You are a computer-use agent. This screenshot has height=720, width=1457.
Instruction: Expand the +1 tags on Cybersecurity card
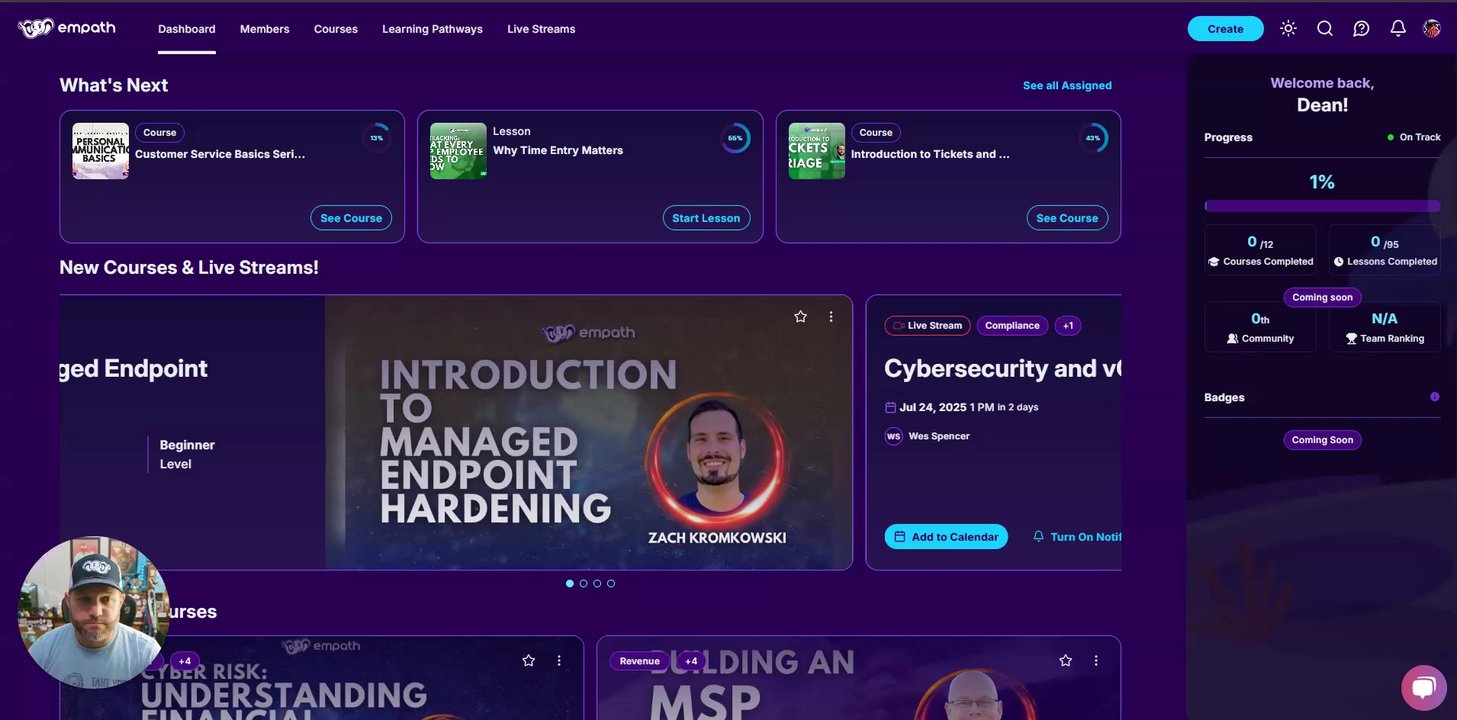[1068, 326]
